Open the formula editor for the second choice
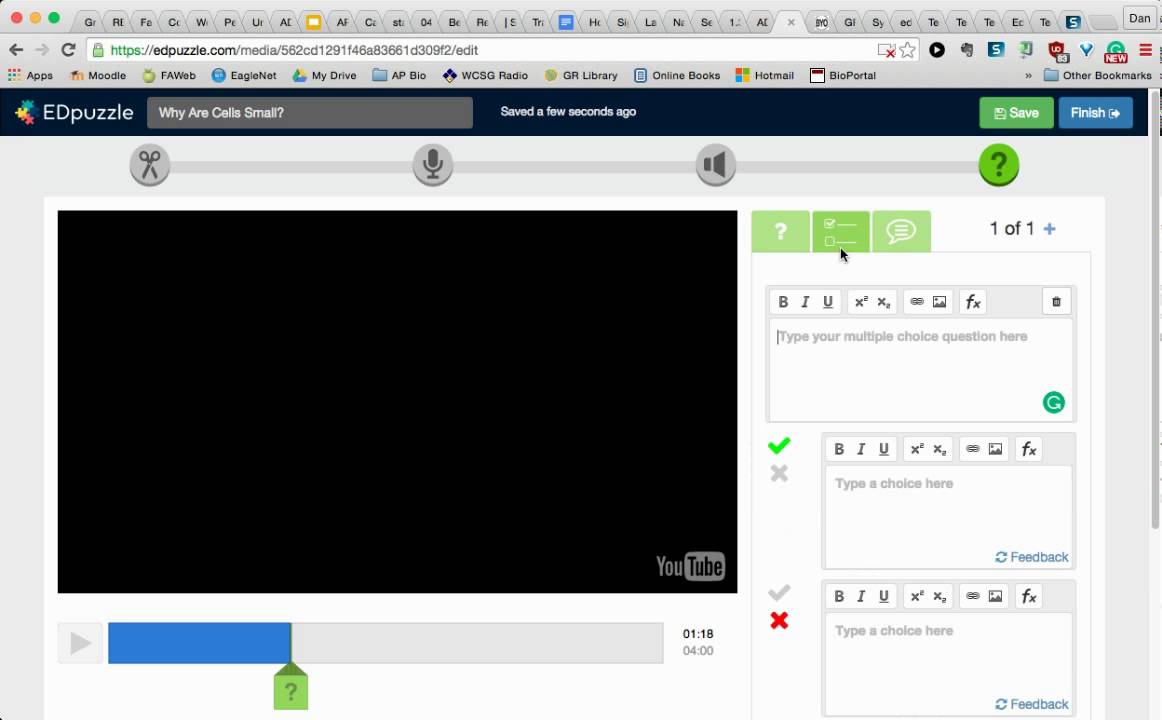The width and height of the screenshot is (1162, 720). click(x=1029, y=596)
